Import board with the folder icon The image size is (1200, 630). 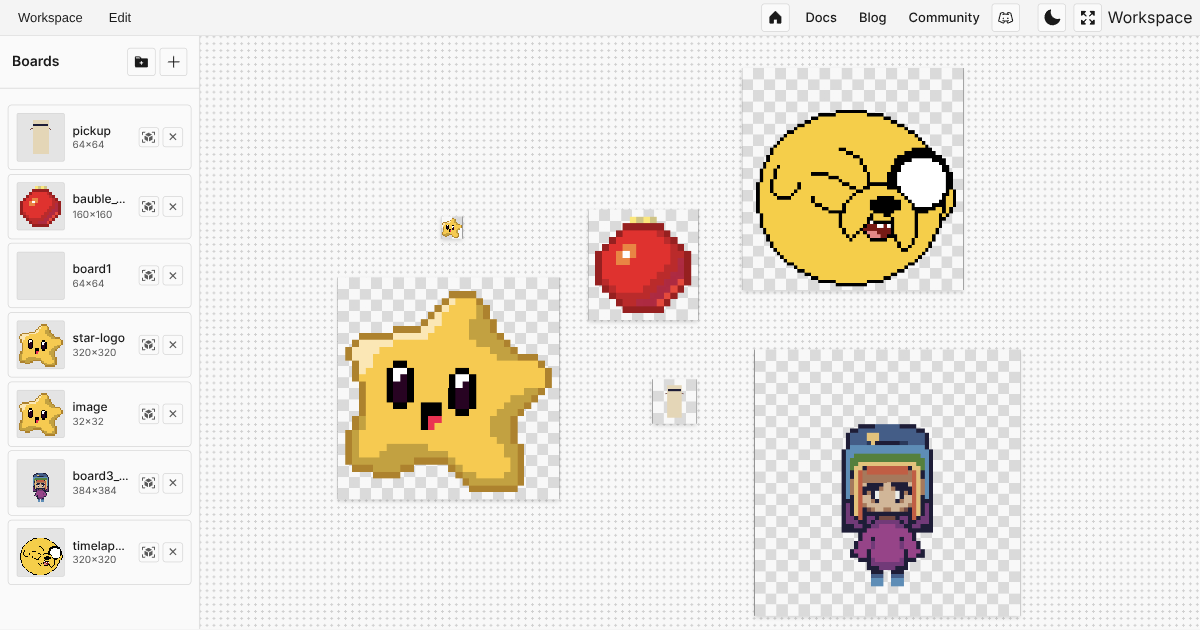click(141, 62)
